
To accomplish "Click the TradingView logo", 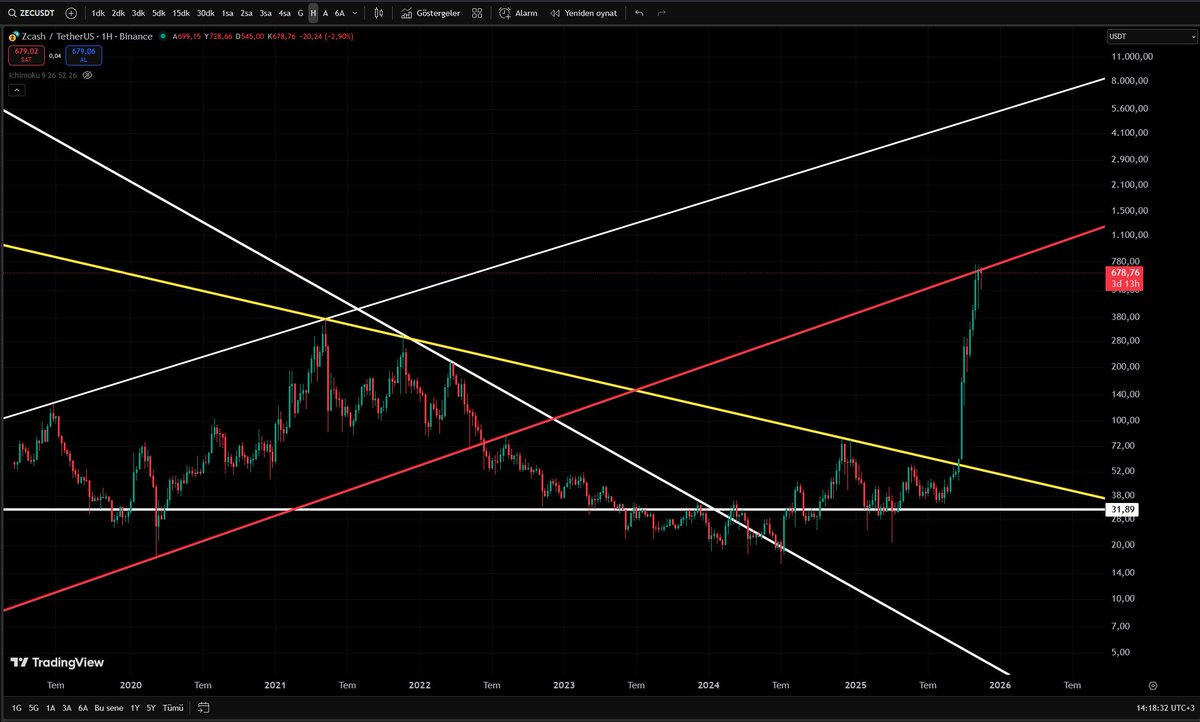I will click(57, 662).
